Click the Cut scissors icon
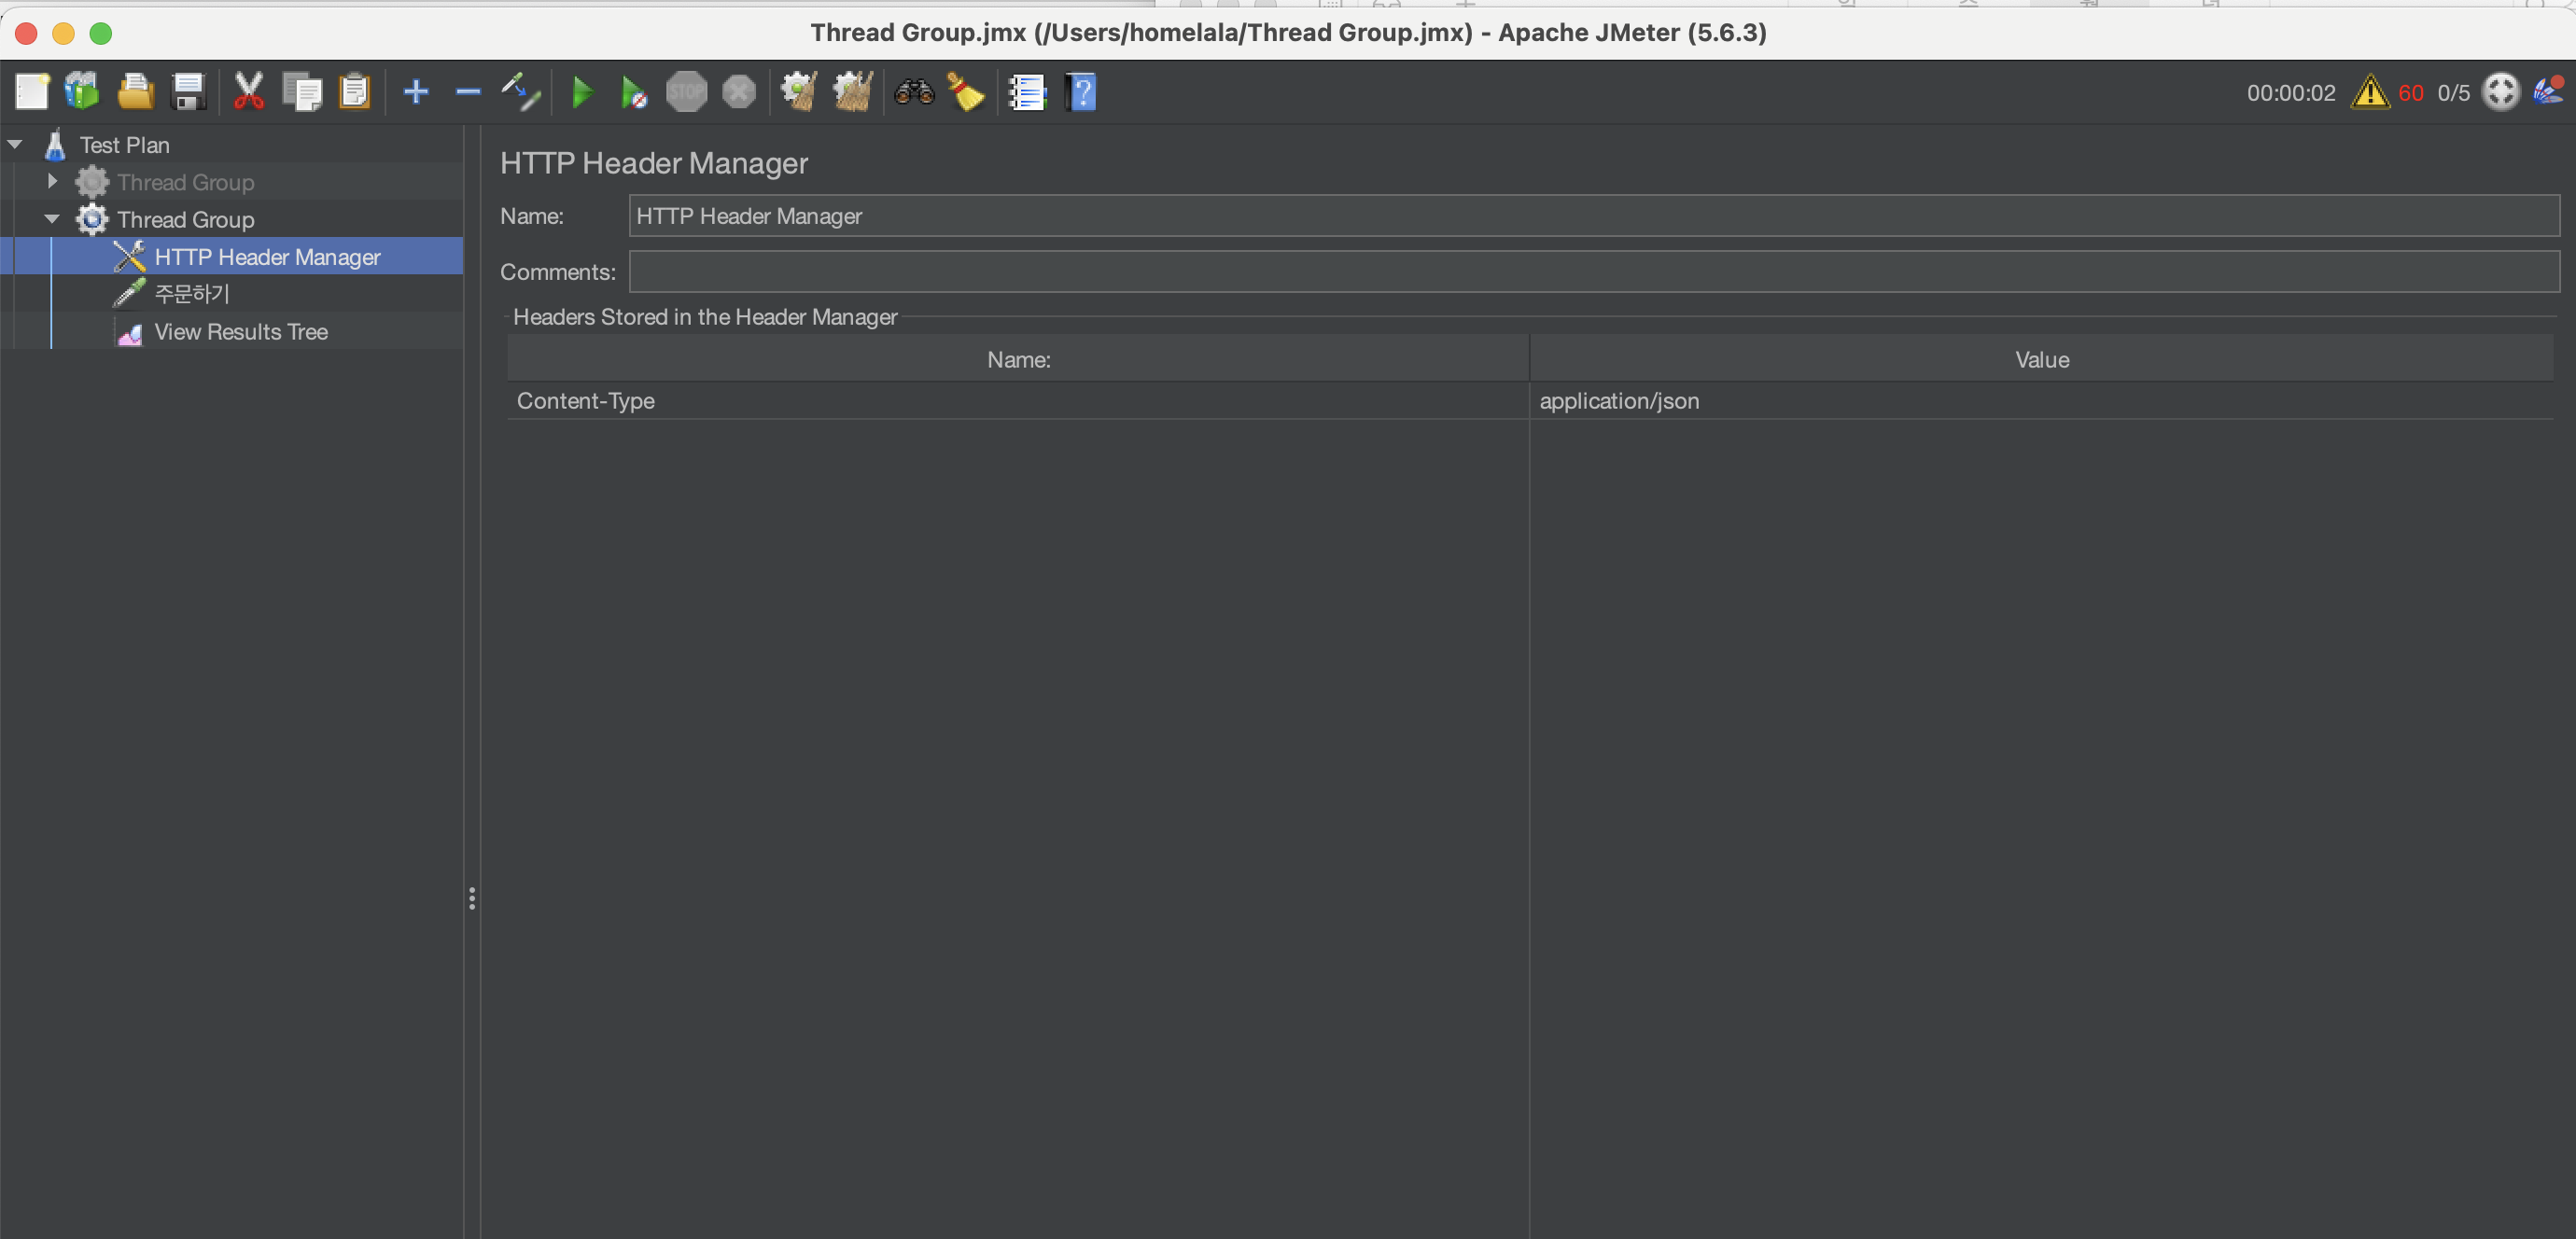Screen dimensions: 2576x1239 248,93
